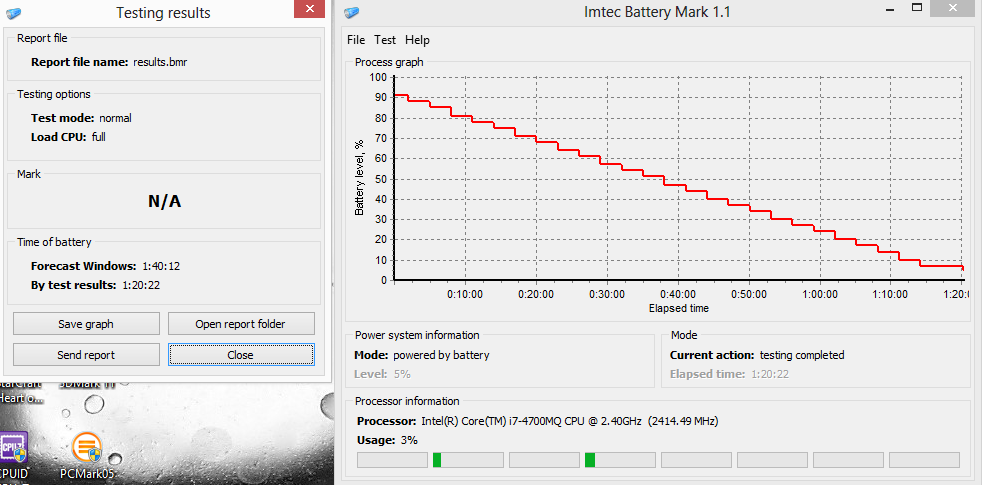Click the Usage 3% text

coord(387,440)
